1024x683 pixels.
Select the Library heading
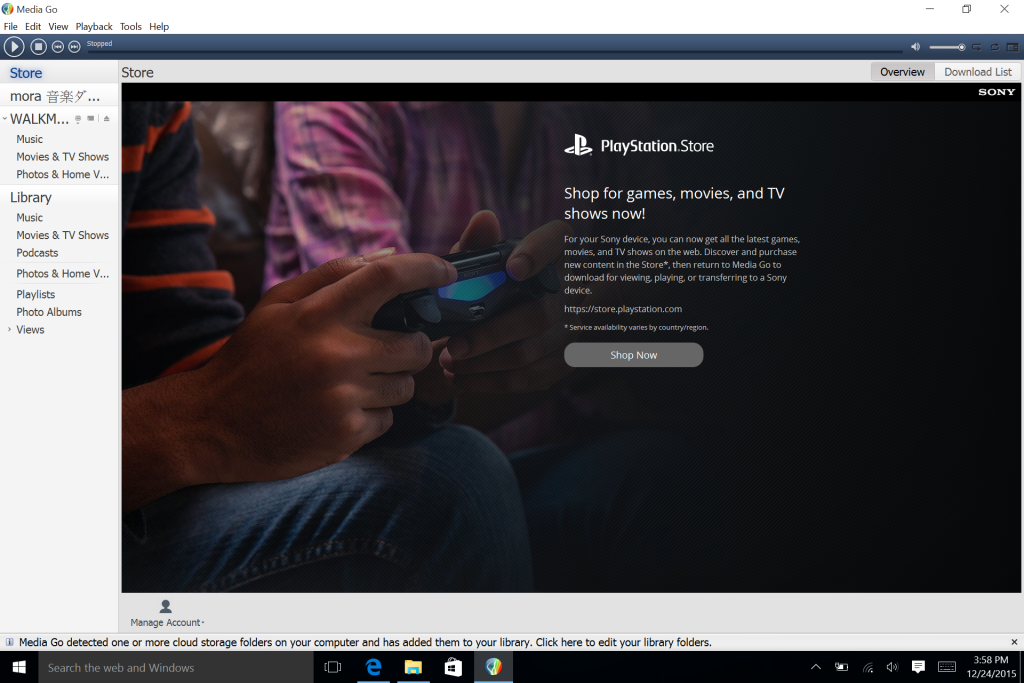[31, 197]
